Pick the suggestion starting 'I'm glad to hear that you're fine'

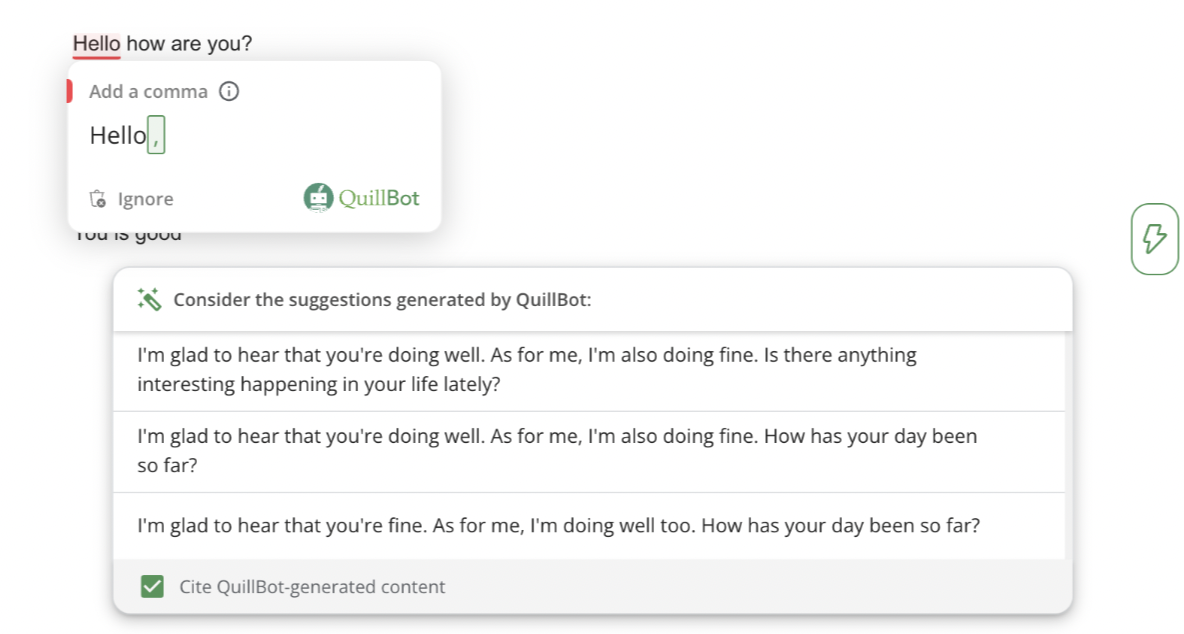[558, 524]
